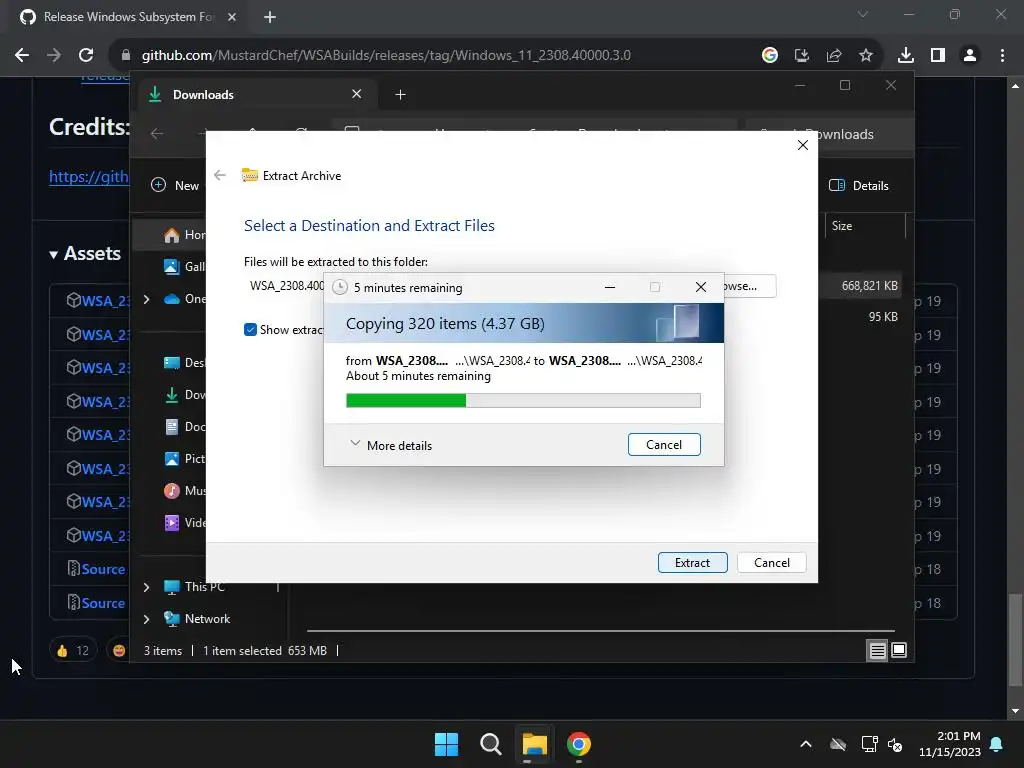Viewport: 1024px width, 768px height.
Task: Show hidden system tray icons
Action: 806,744
